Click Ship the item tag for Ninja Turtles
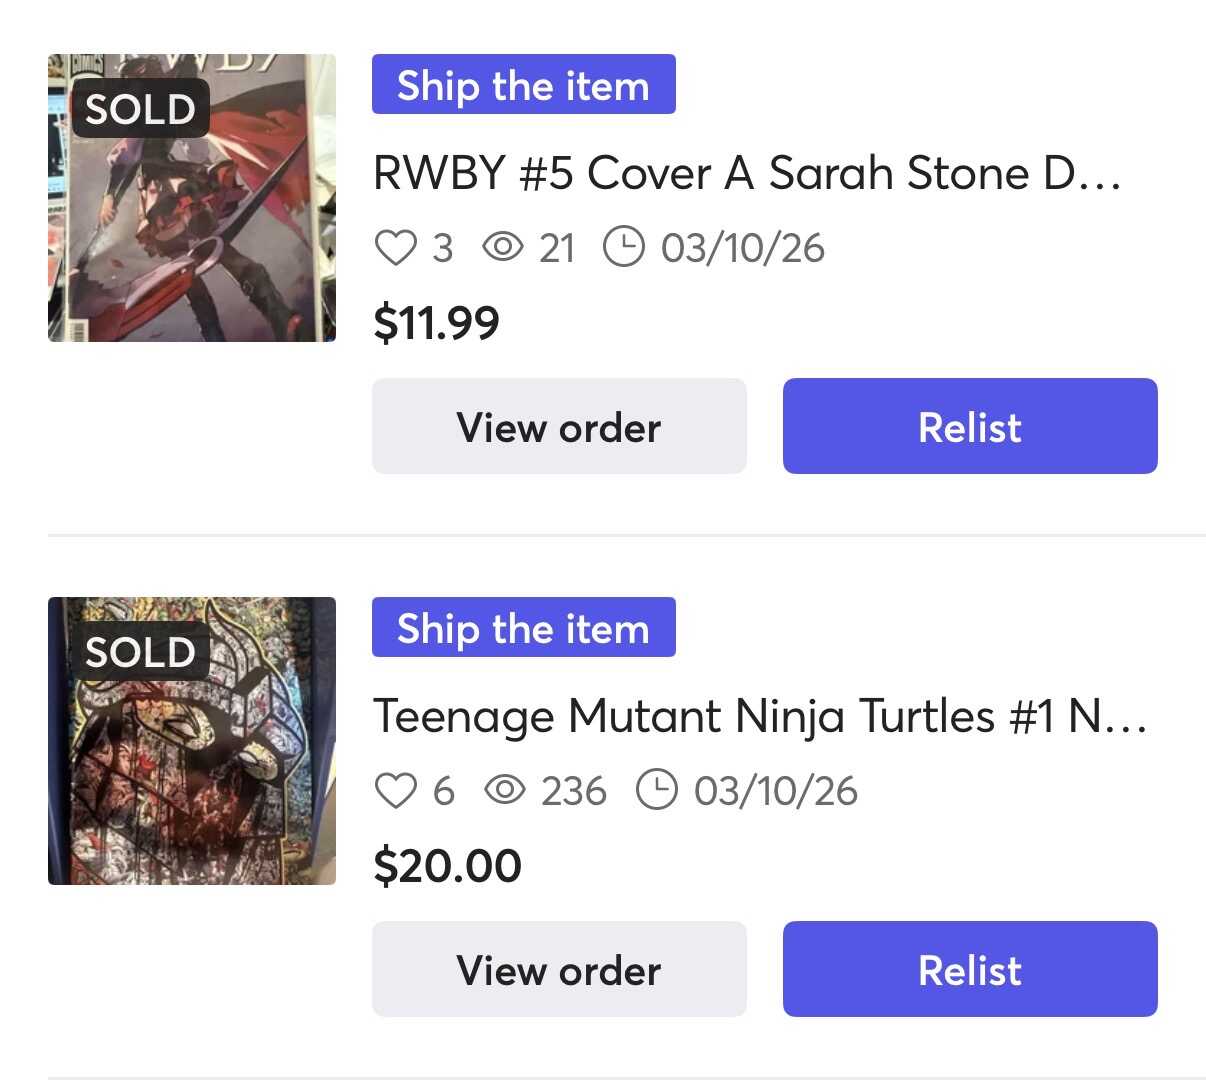This screenshot has width=1206, height=1081. (x=523, y=628)
